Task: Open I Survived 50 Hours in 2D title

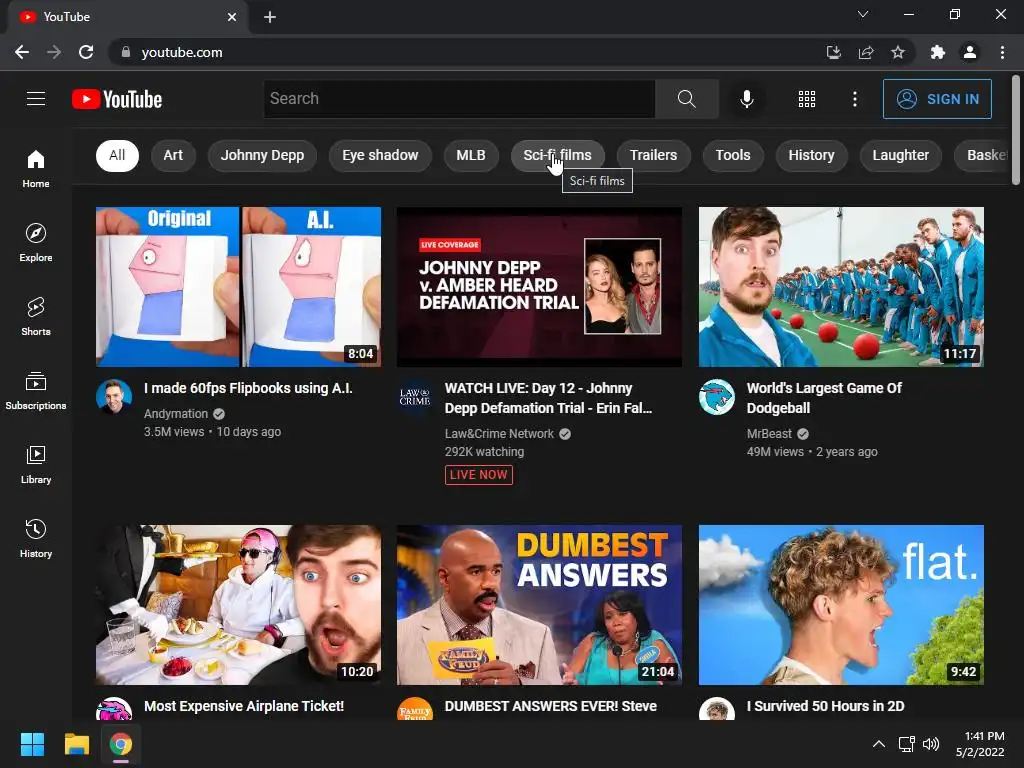Action: pos(825,706)
